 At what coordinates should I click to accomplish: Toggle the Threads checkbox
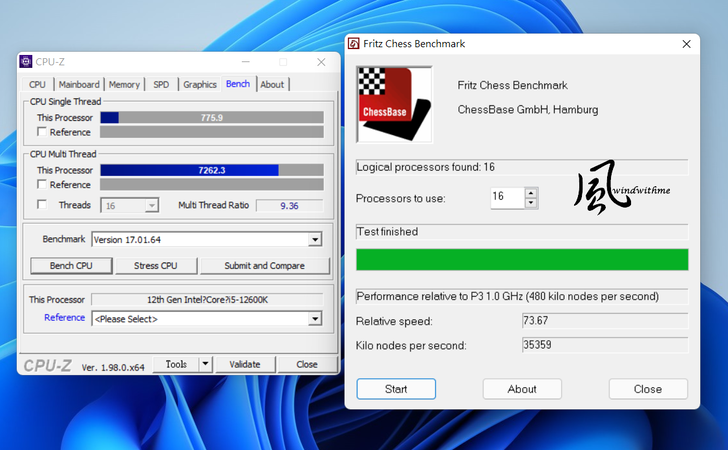[x=41, y=205]
